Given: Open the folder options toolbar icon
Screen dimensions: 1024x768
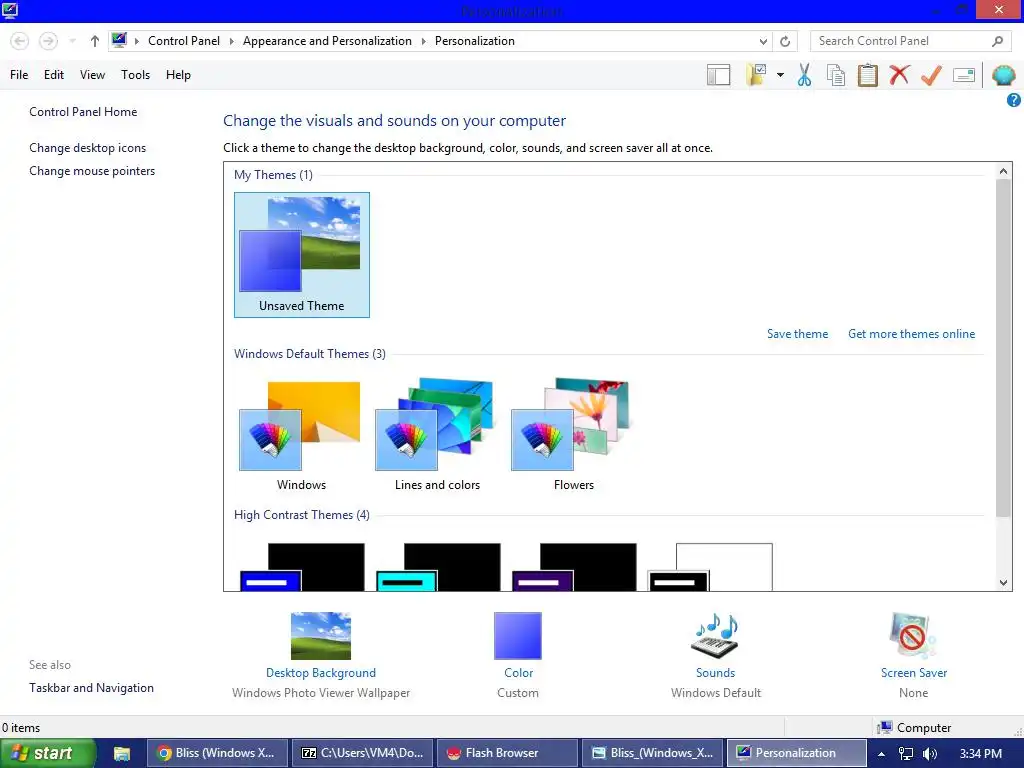Looking at the screenshot, I should pyautogui.click(x=757, y=75).
